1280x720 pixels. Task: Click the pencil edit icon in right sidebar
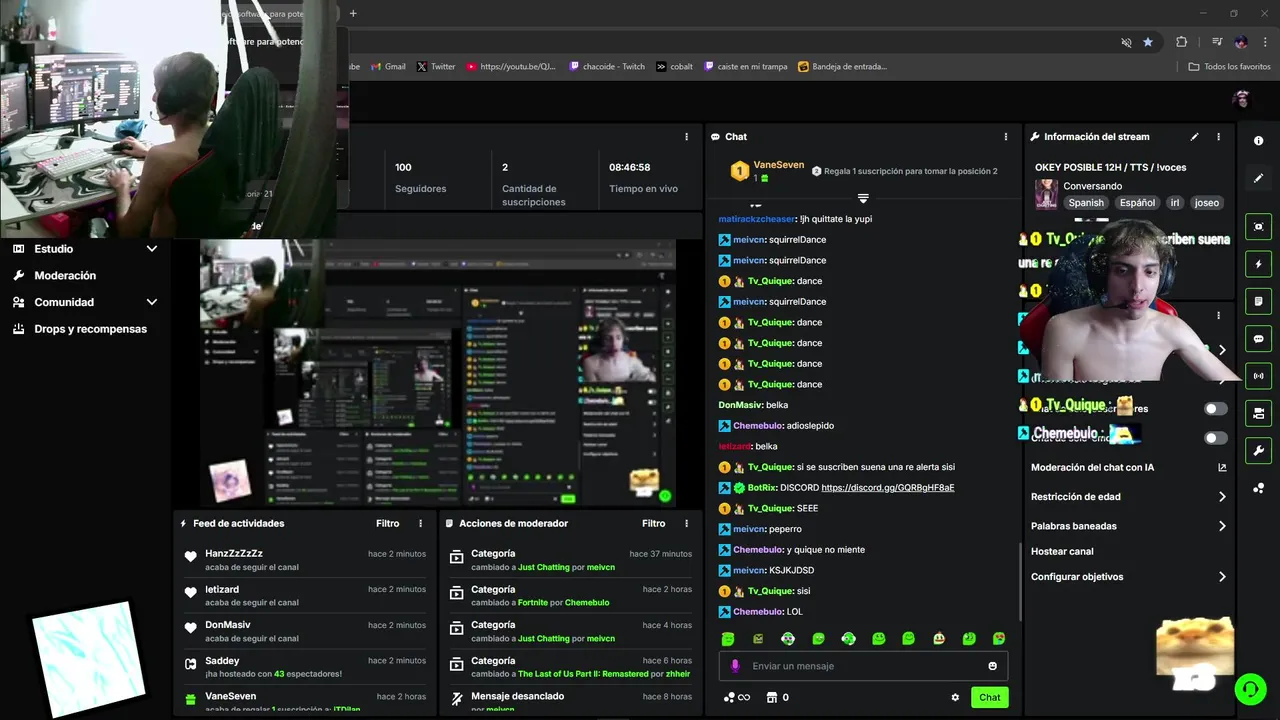[x=1258, y=178]
